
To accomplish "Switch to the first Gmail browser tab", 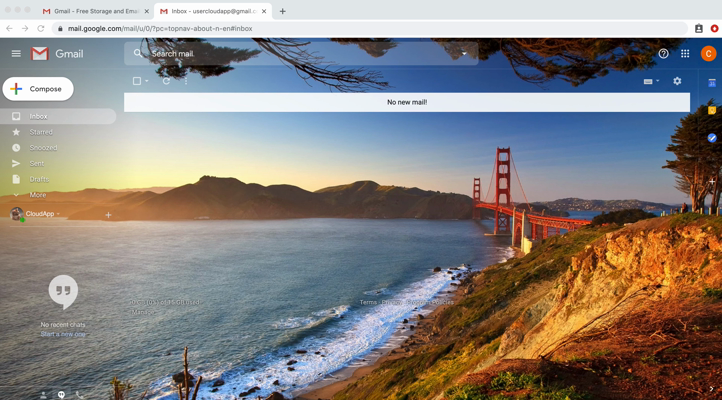I will click(x=96, y=11).
